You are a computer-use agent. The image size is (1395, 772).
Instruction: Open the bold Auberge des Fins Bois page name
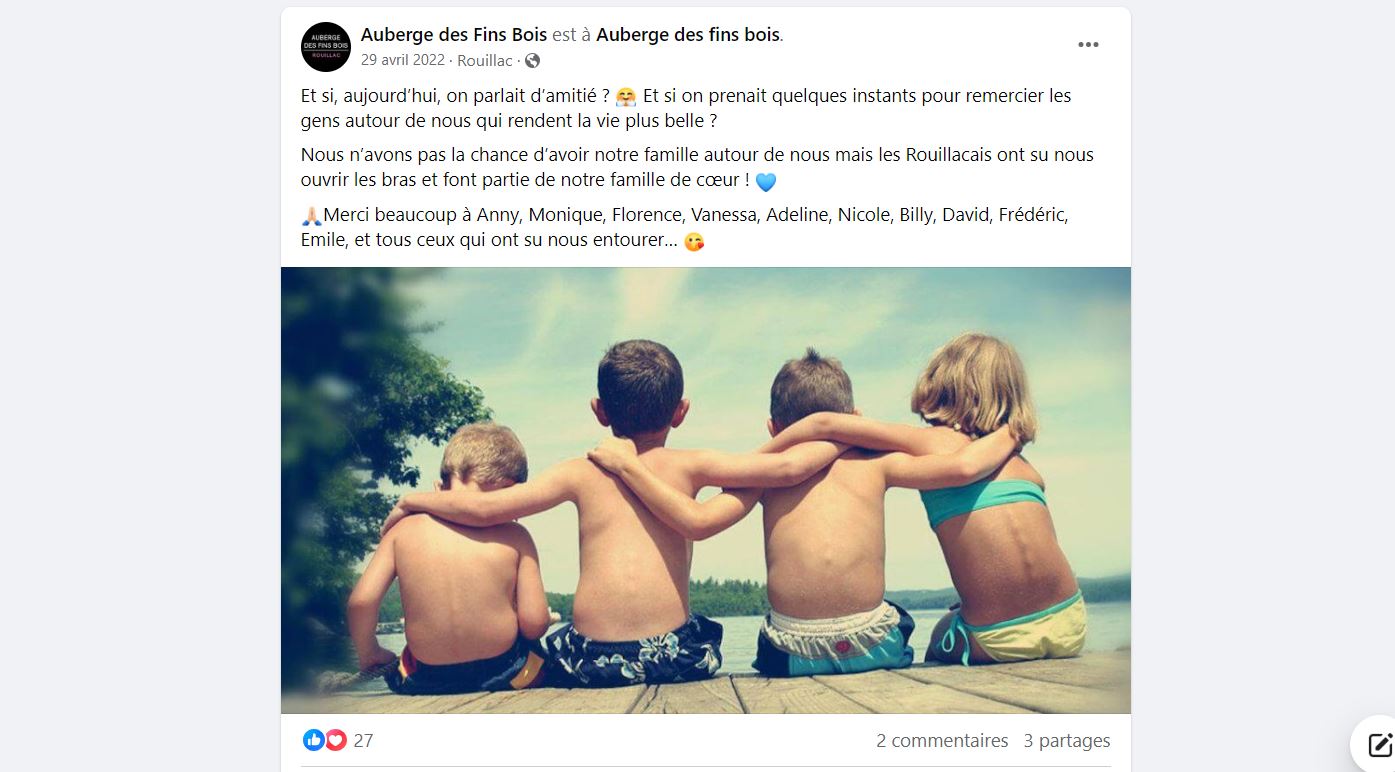coord(454,35)
